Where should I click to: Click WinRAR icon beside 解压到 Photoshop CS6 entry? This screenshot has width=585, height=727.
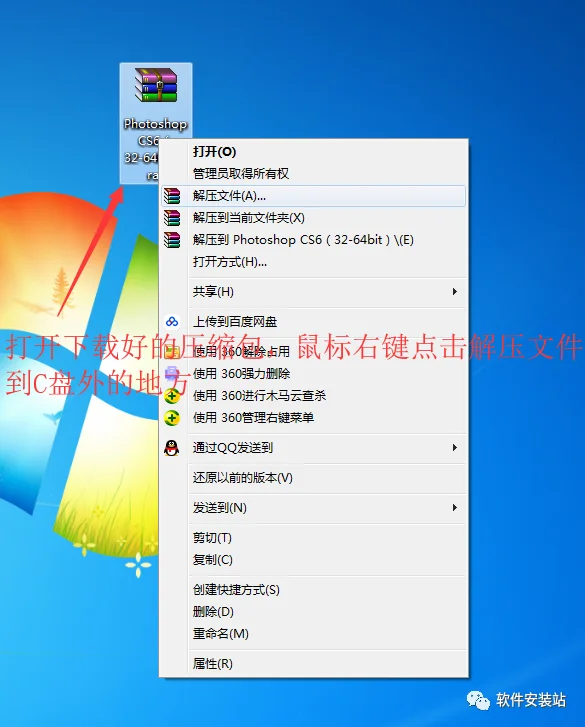coord(172,240)
